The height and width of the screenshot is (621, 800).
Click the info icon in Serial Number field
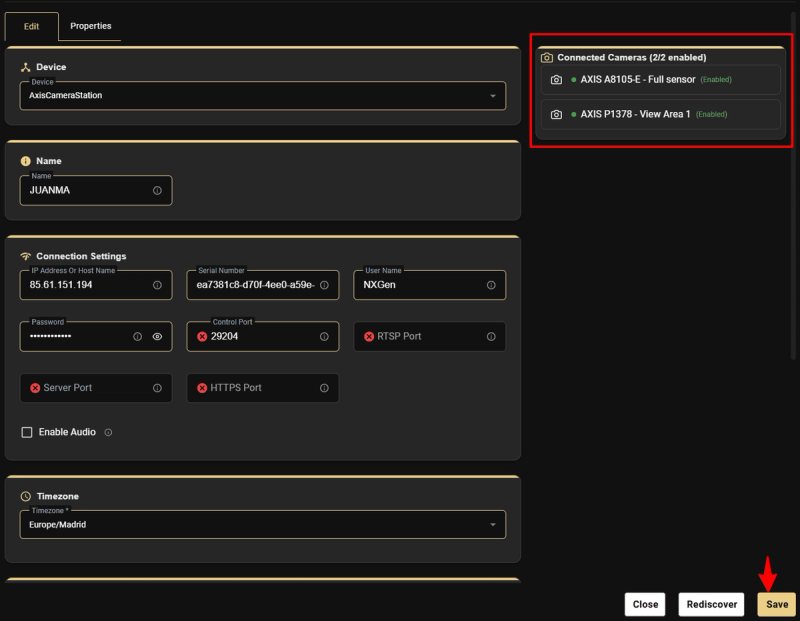pyautogui.click(x=324, y=285)
